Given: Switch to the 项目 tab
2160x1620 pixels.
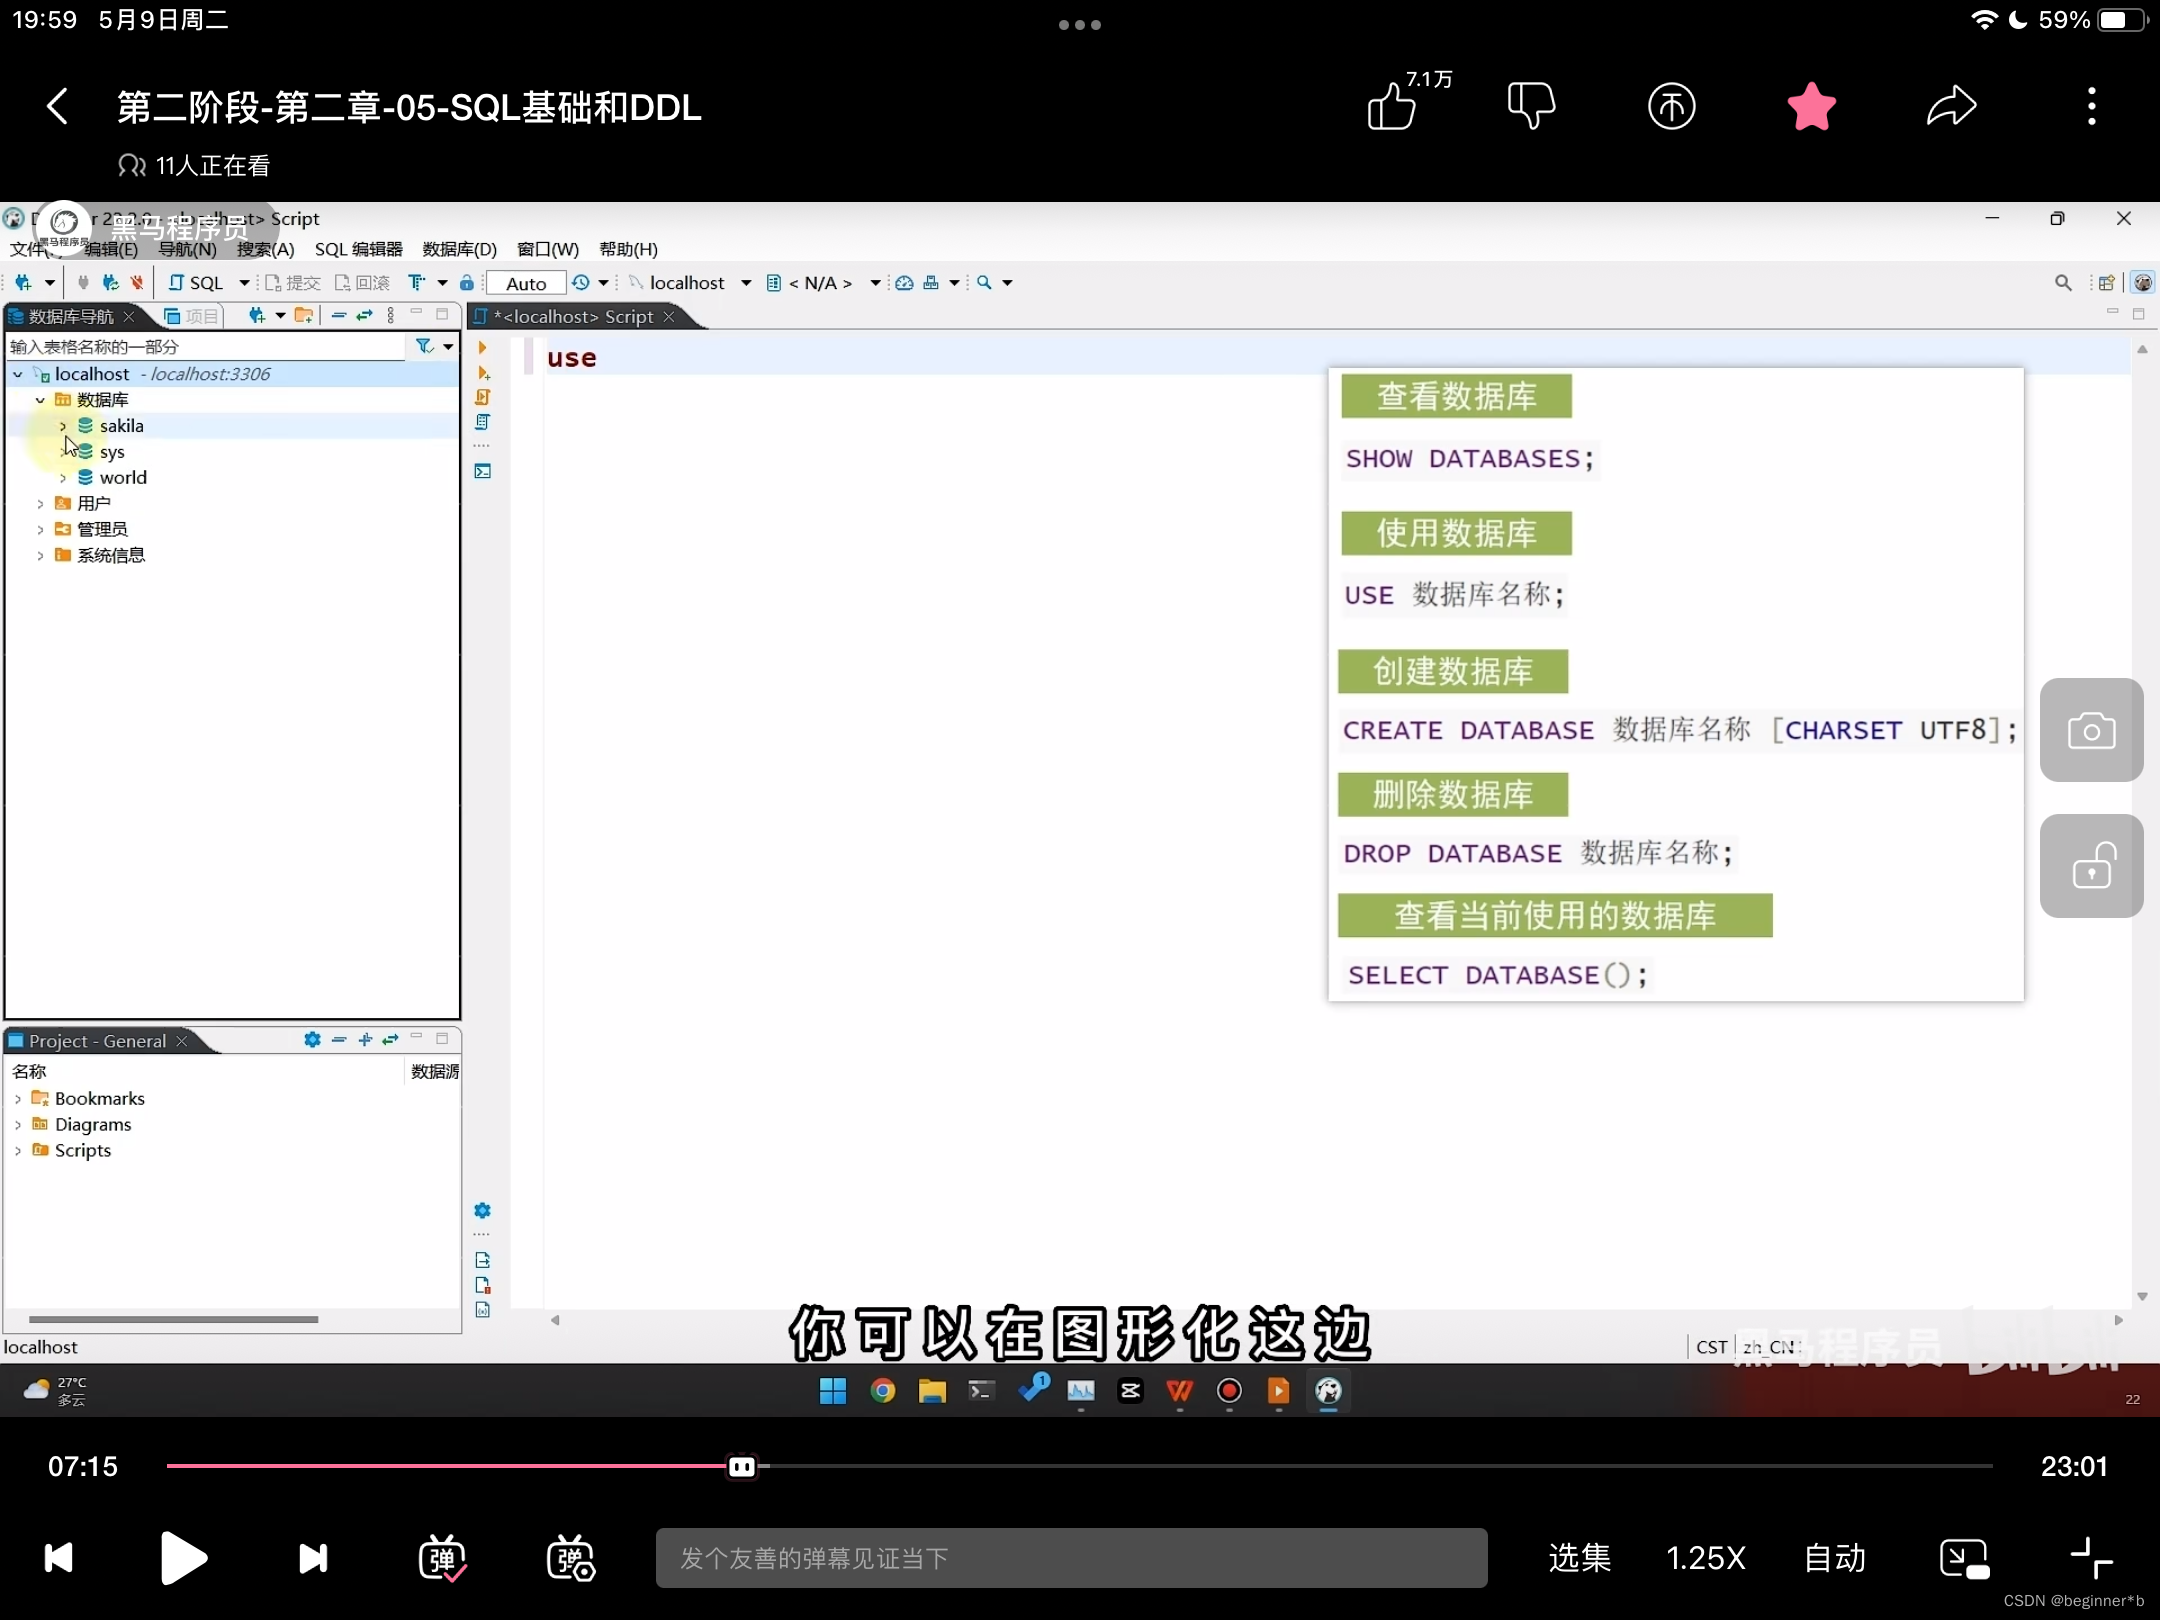Looking at the screenshot, I should [191, 316].
